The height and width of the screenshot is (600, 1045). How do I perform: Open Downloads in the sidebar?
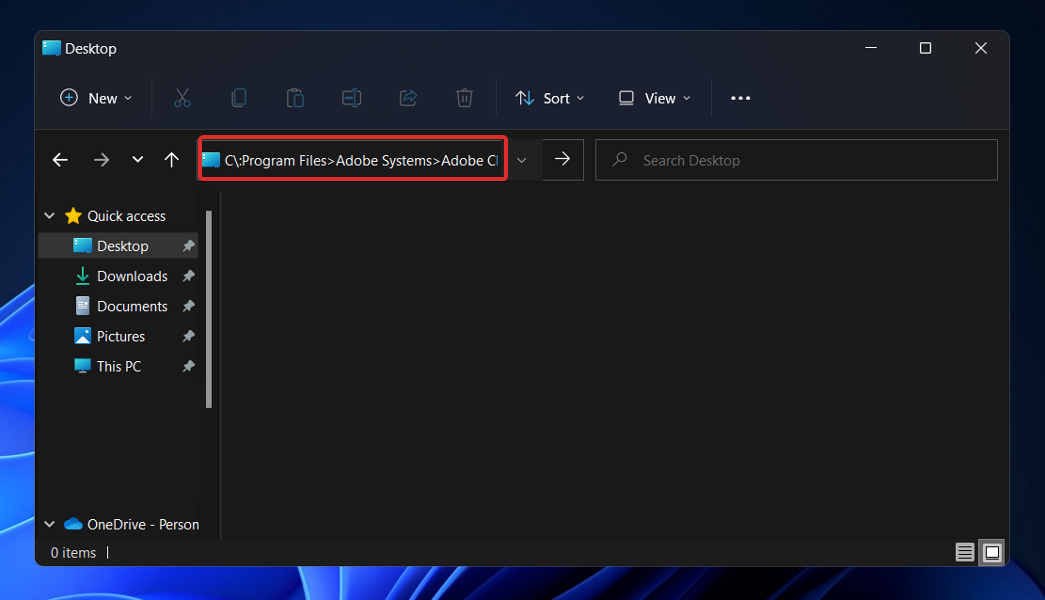(132, 276)
